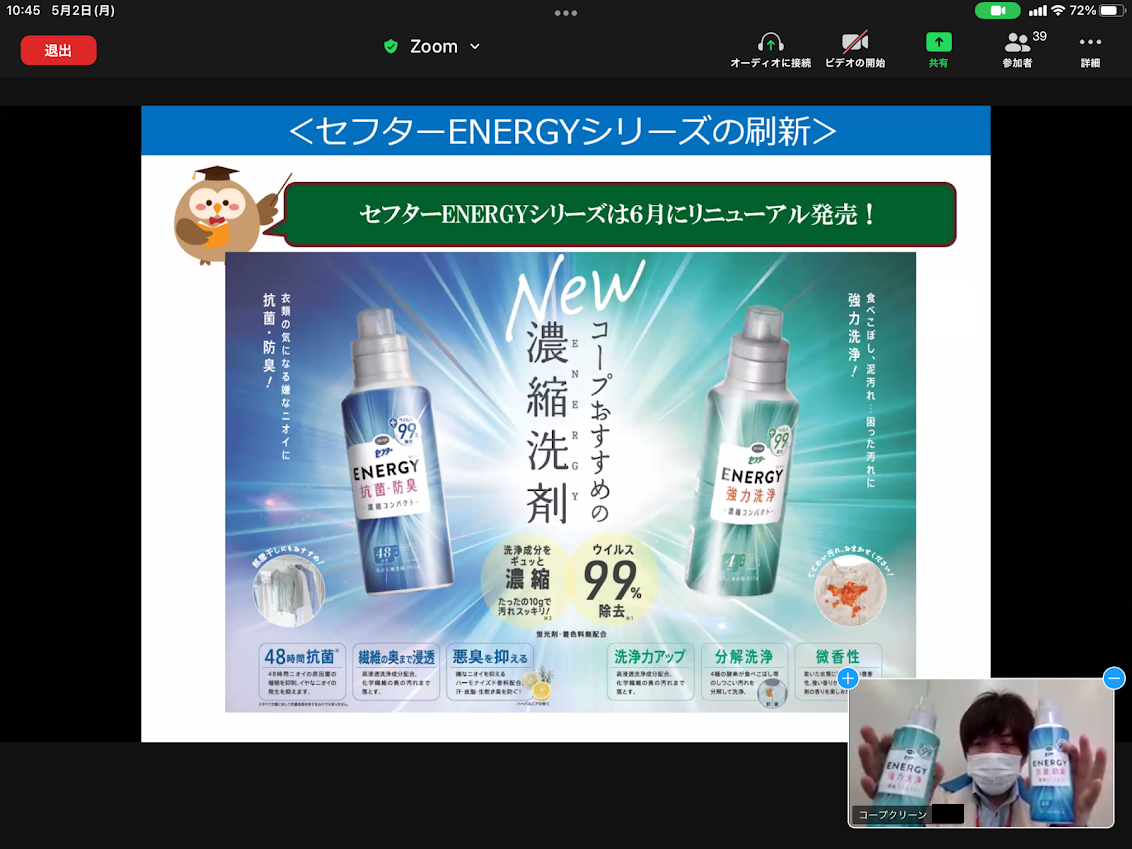Tap the green camera recording indicator
The image size is (1132, 849).
point(997,10)
